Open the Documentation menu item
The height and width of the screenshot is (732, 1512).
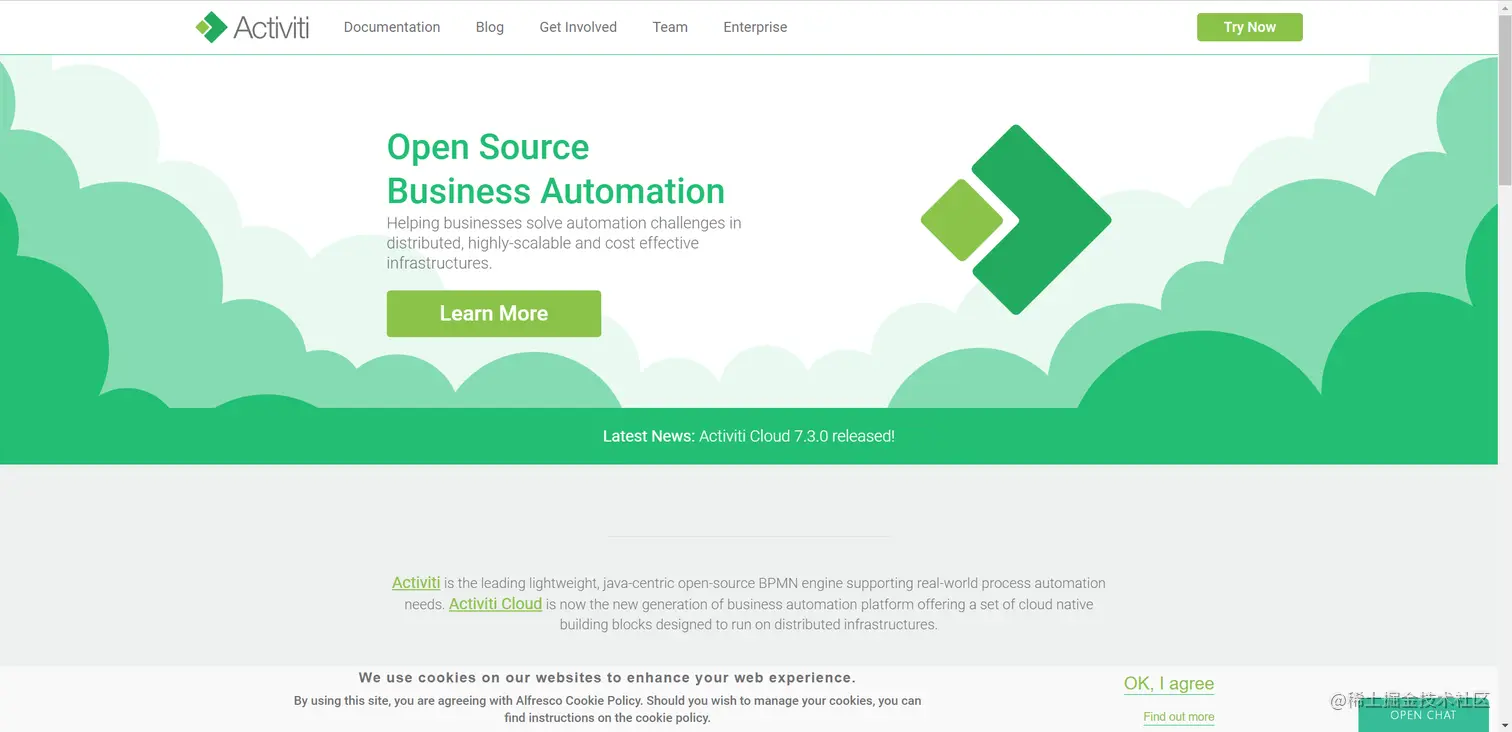[x=392, y=27]
